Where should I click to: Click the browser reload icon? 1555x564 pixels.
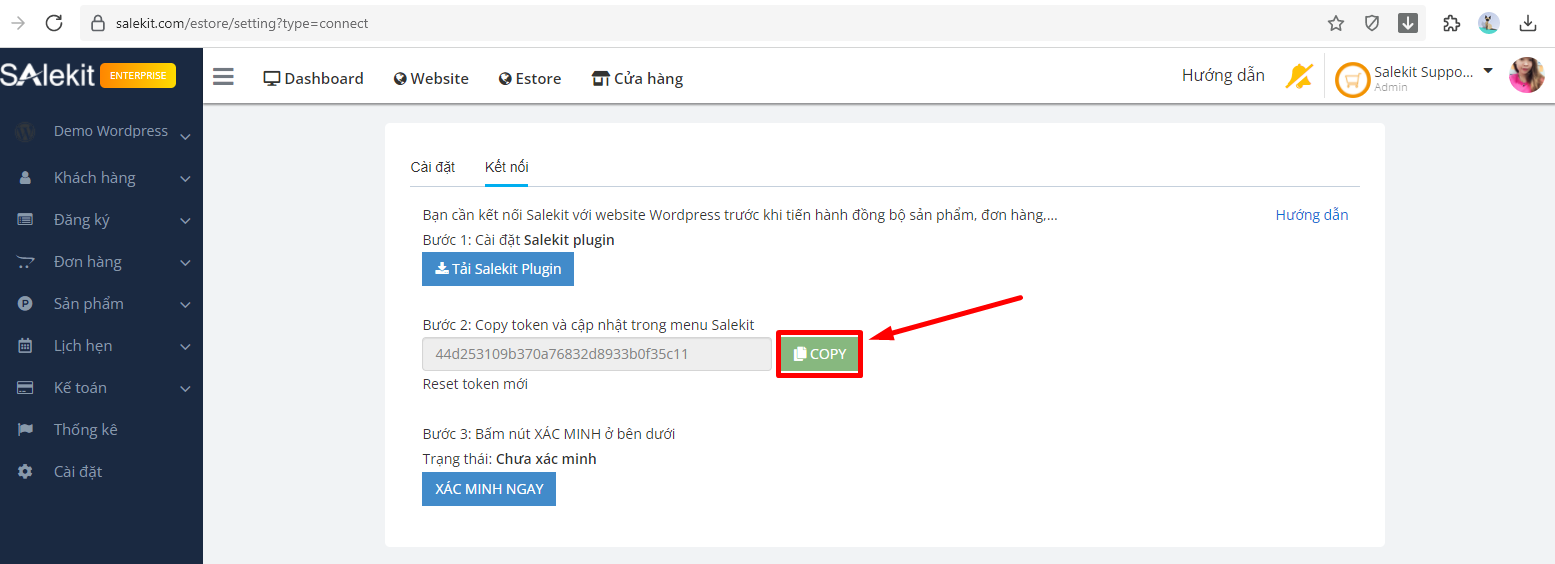pyautogui.click(x=54, y=23)
